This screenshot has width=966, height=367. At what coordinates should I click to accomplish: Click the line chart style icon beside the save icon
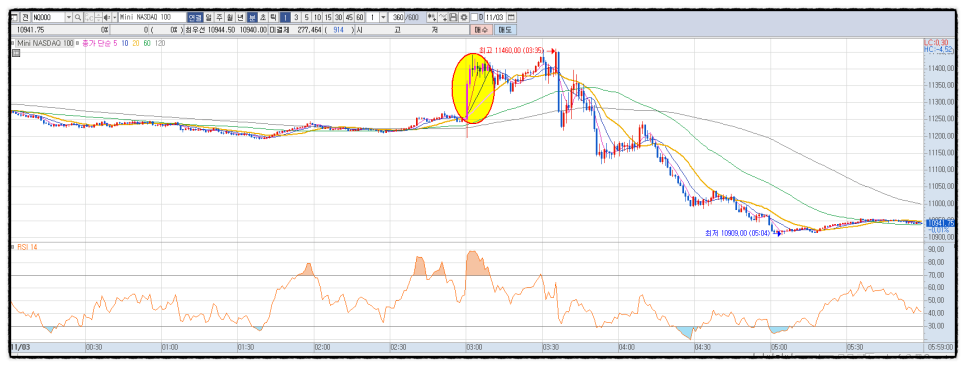(442, 17)
